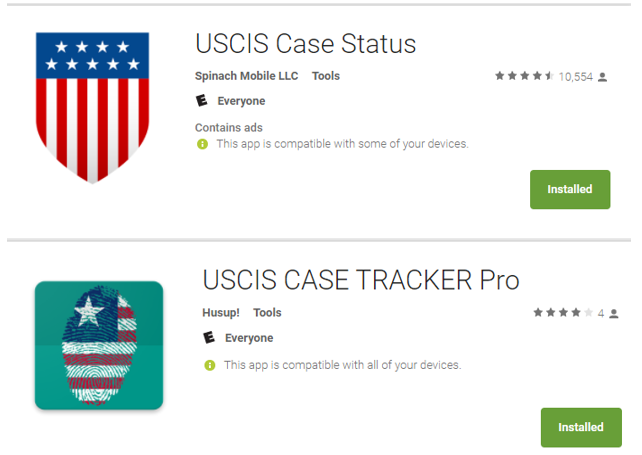Click the Everyone rating E icon for USCIS Case Status

pyautogui.click(x=201, y=100)
